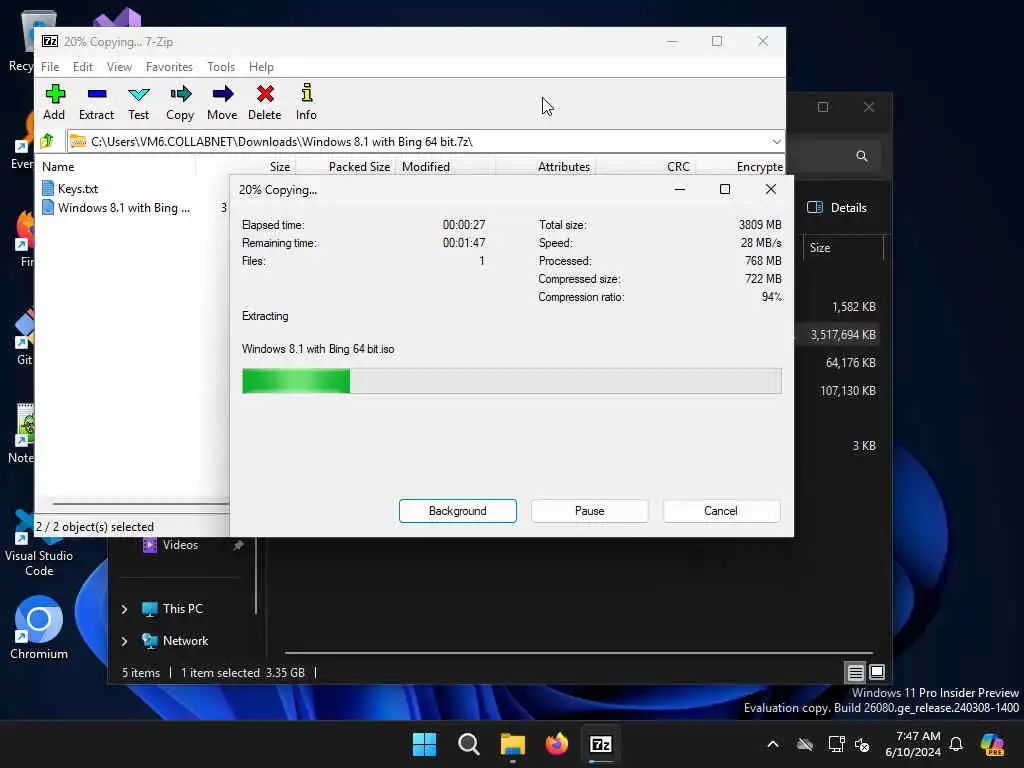Click the search icon in File Explorer
Screen dimensions: 1024x768
tap(861, 156)
